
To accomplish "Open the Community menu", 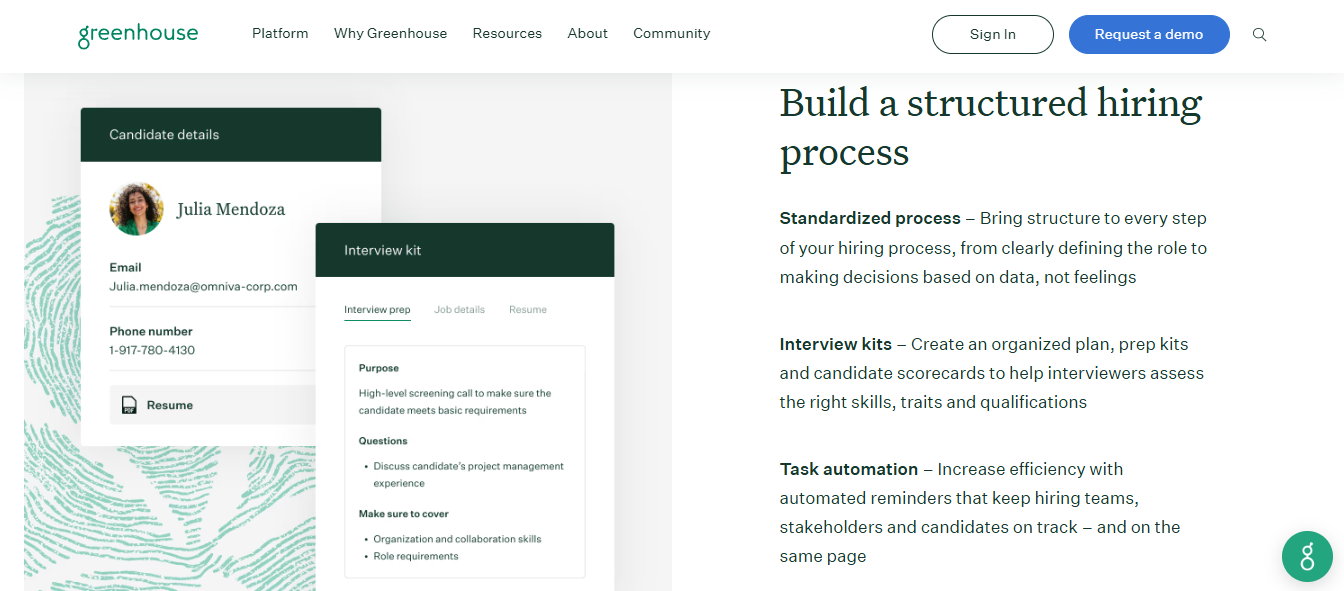I will point(671,33).
